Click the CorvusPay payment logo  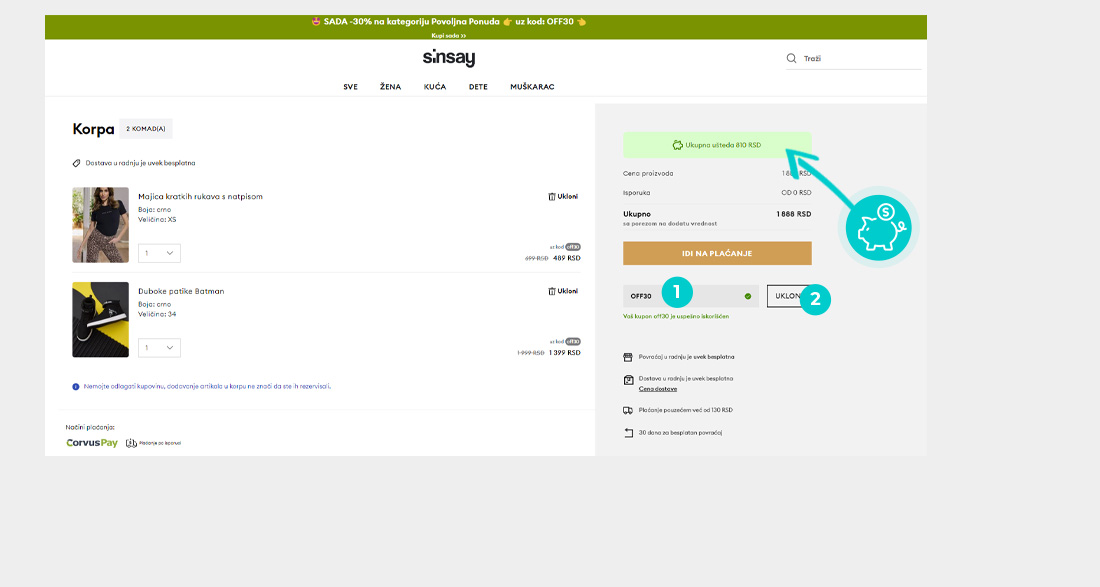(92, 442)
